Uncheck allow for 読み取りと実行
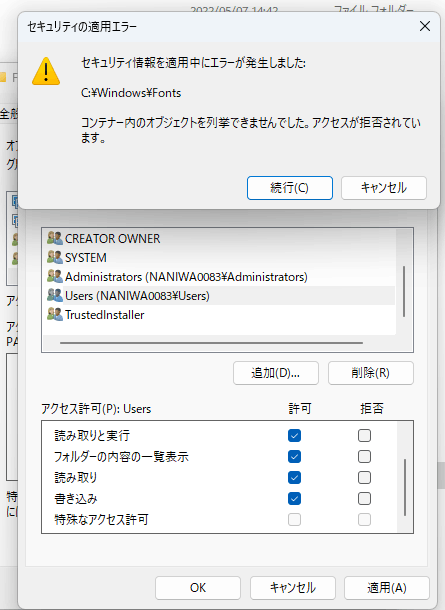 (x=294, y=435)
